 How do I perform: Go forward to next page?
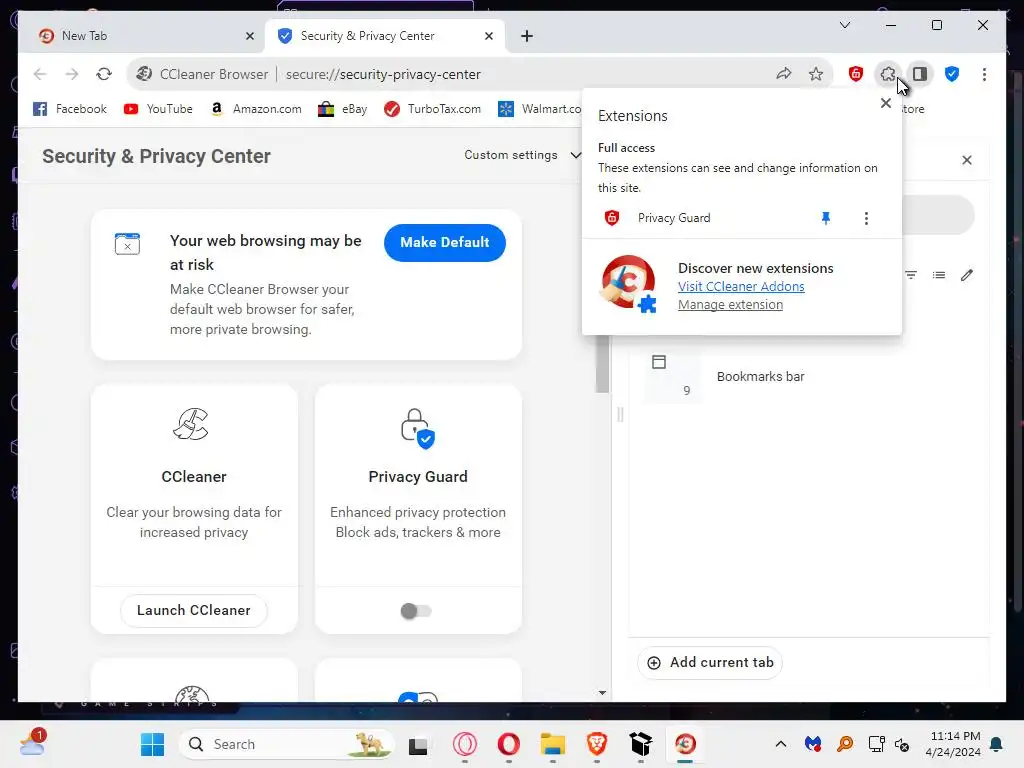coord(72,74)
